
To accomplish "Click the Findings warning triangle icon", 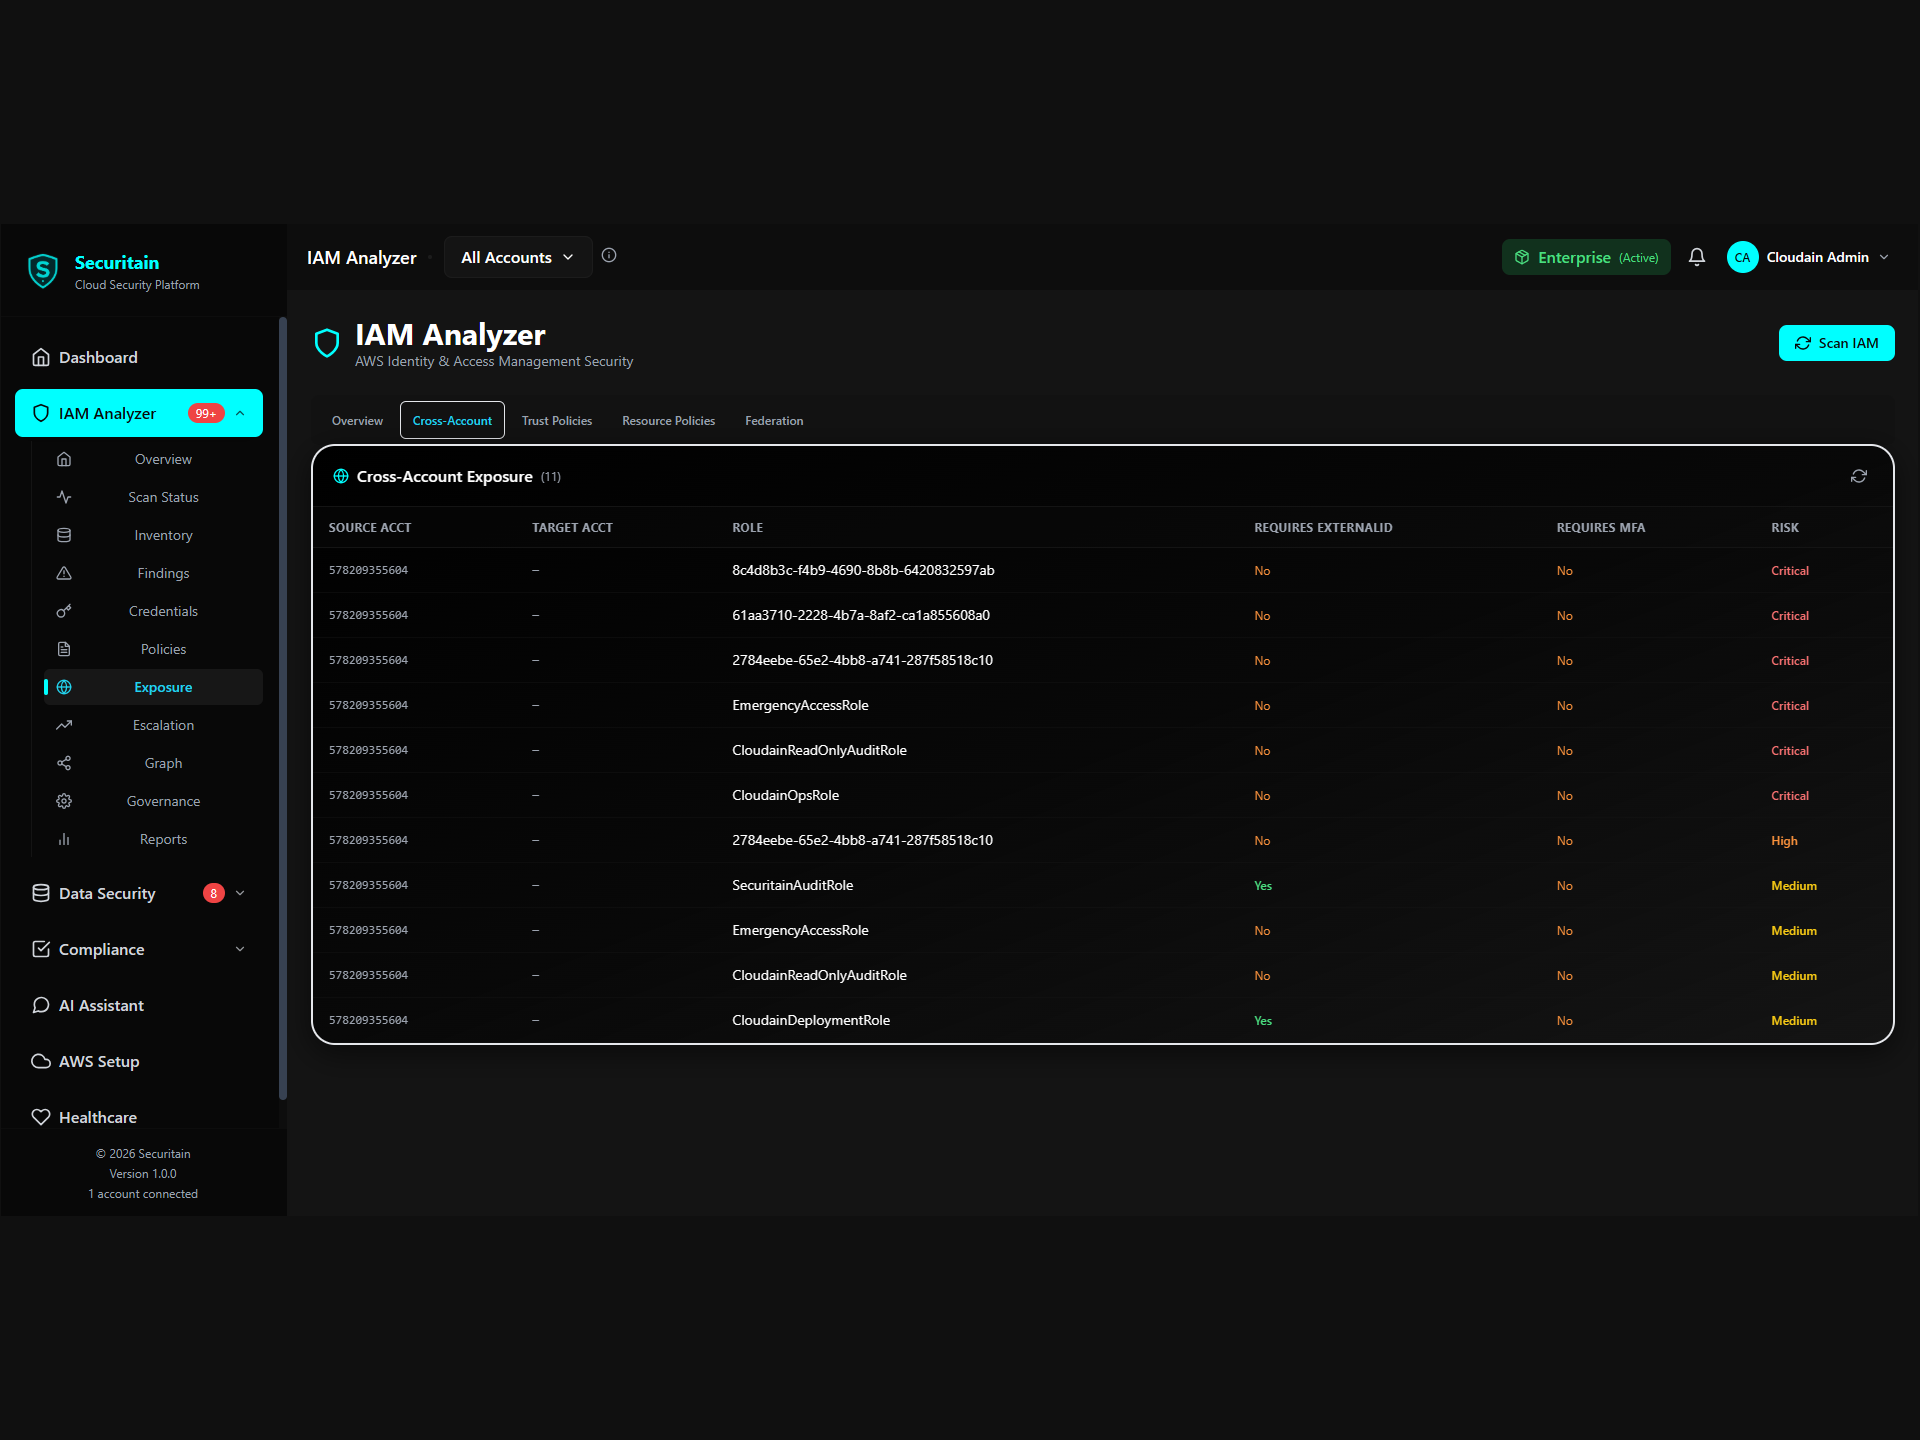I will (64, 573).
